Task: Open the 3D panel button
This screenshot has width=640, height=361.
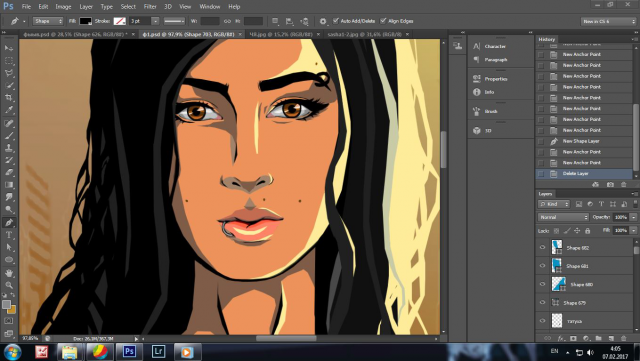Action: tap(488, 131)
